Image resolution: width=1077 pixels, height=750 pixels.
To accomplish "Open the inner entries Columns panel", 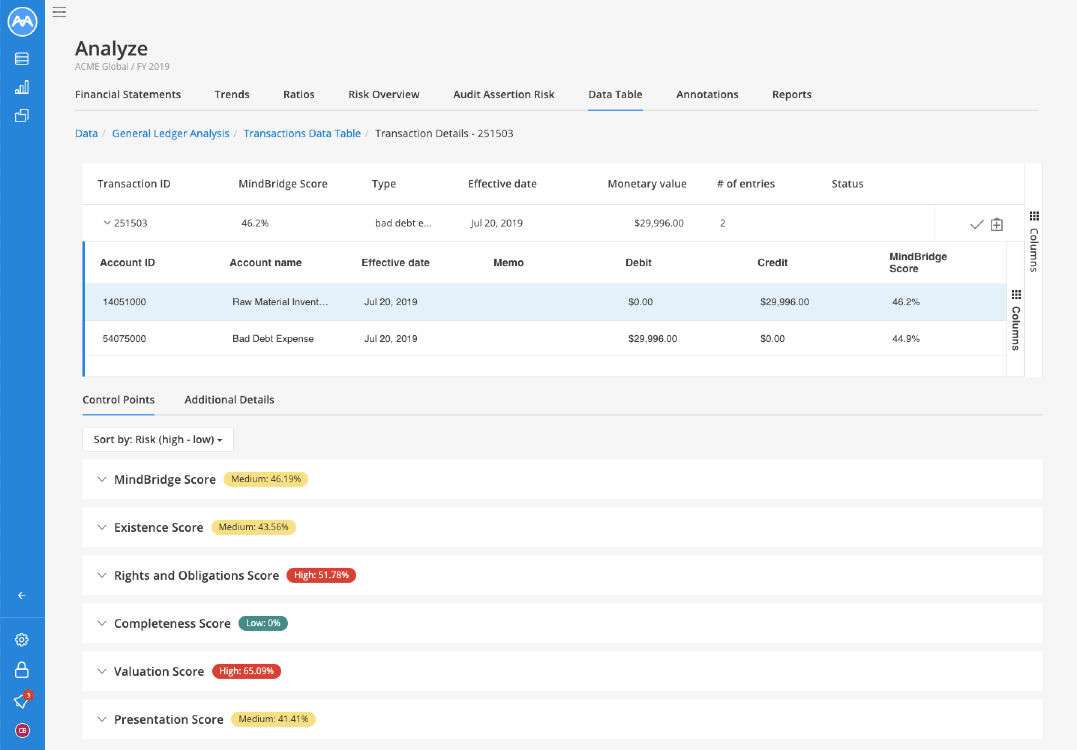I will [x=1016, y=321].
